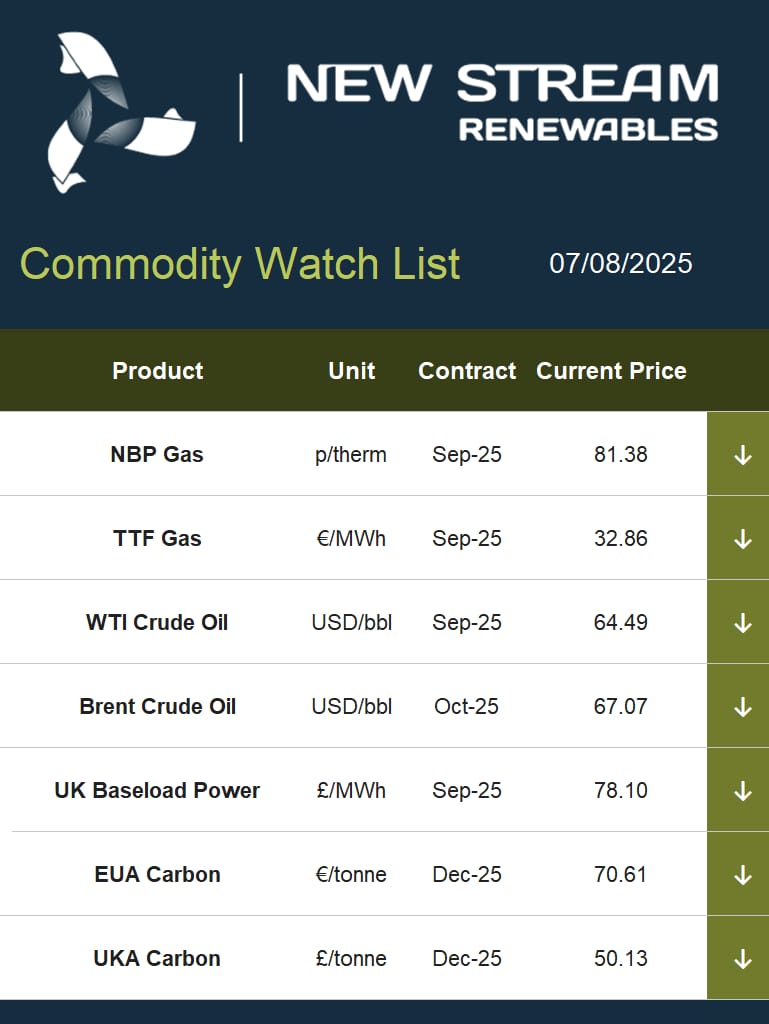The image size is (769, 1024).
Task: Select the Product column header
Action: 157,370
